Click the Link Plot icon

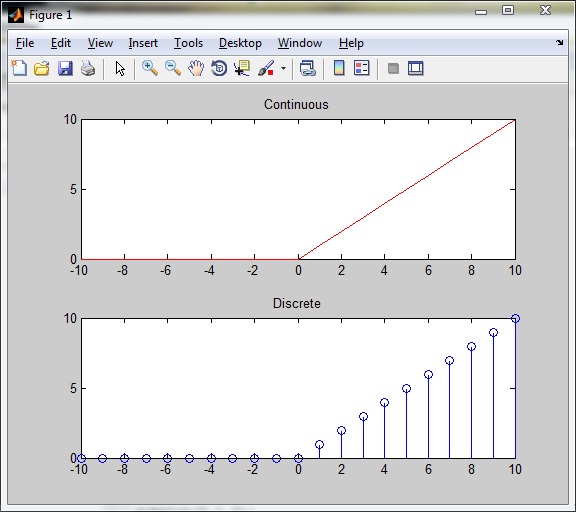tap(307, 68)
